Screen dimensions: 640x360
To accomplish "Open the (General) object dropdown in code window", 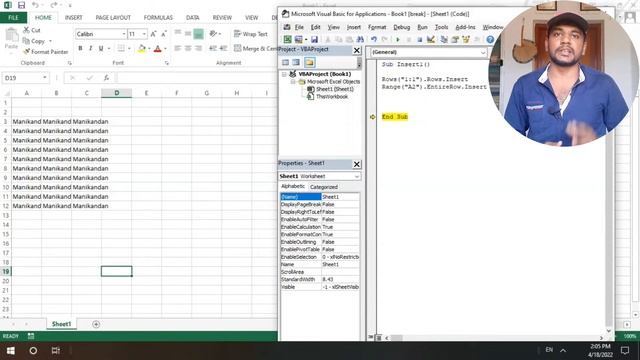I will point(483,52).
